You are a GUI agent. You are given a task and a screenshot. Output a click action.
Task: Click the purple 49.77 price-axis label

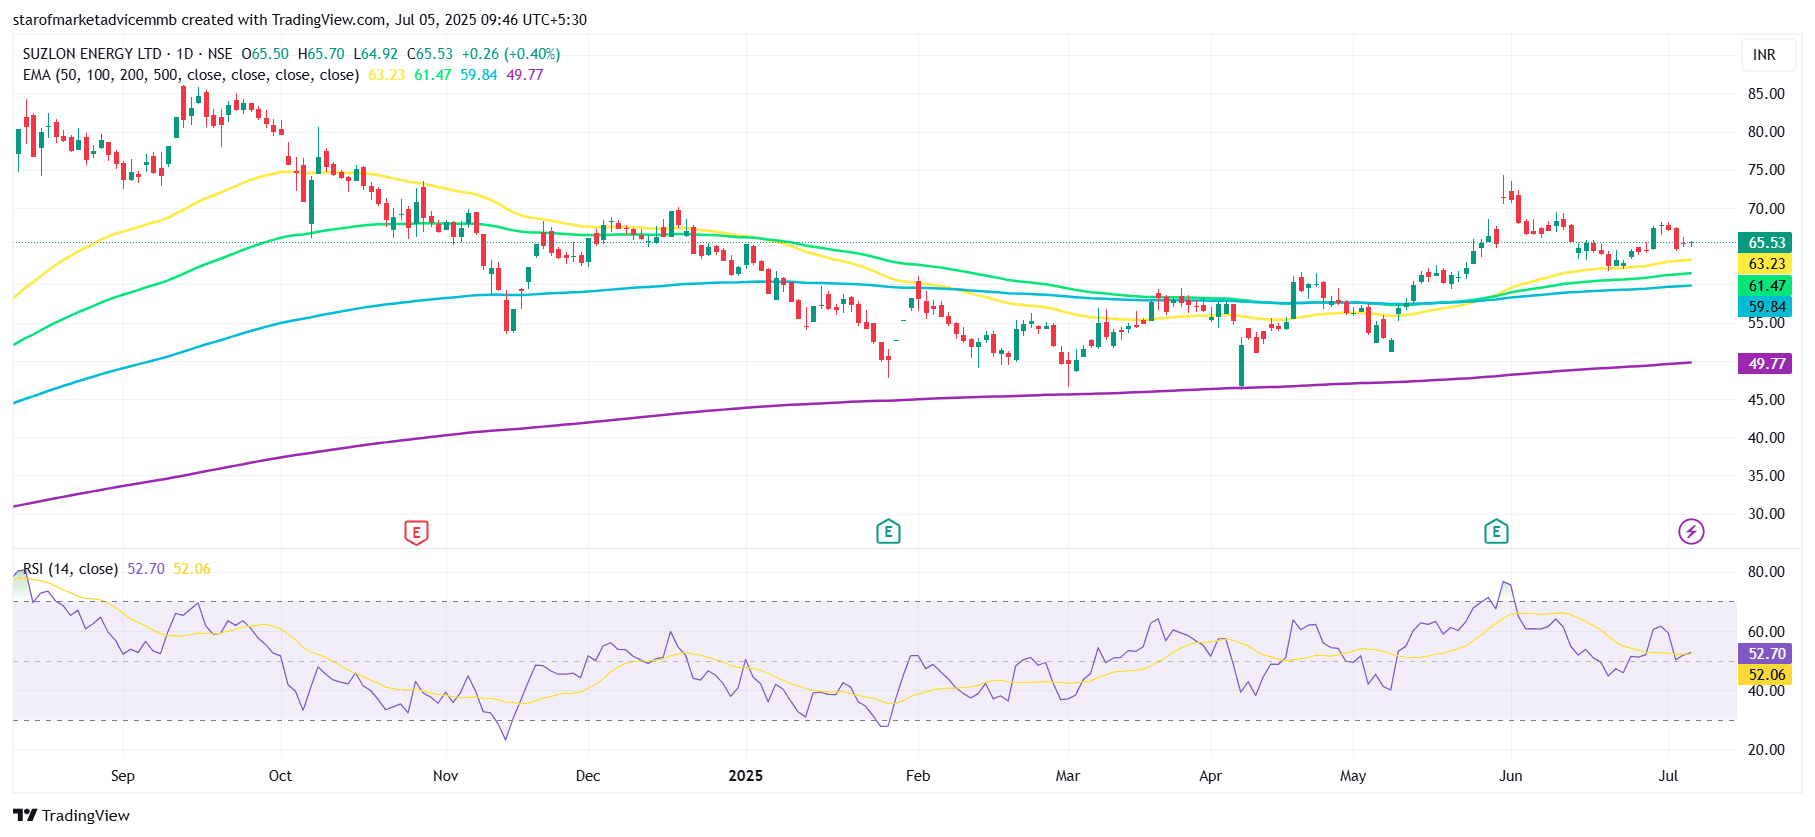point(1765,364)
